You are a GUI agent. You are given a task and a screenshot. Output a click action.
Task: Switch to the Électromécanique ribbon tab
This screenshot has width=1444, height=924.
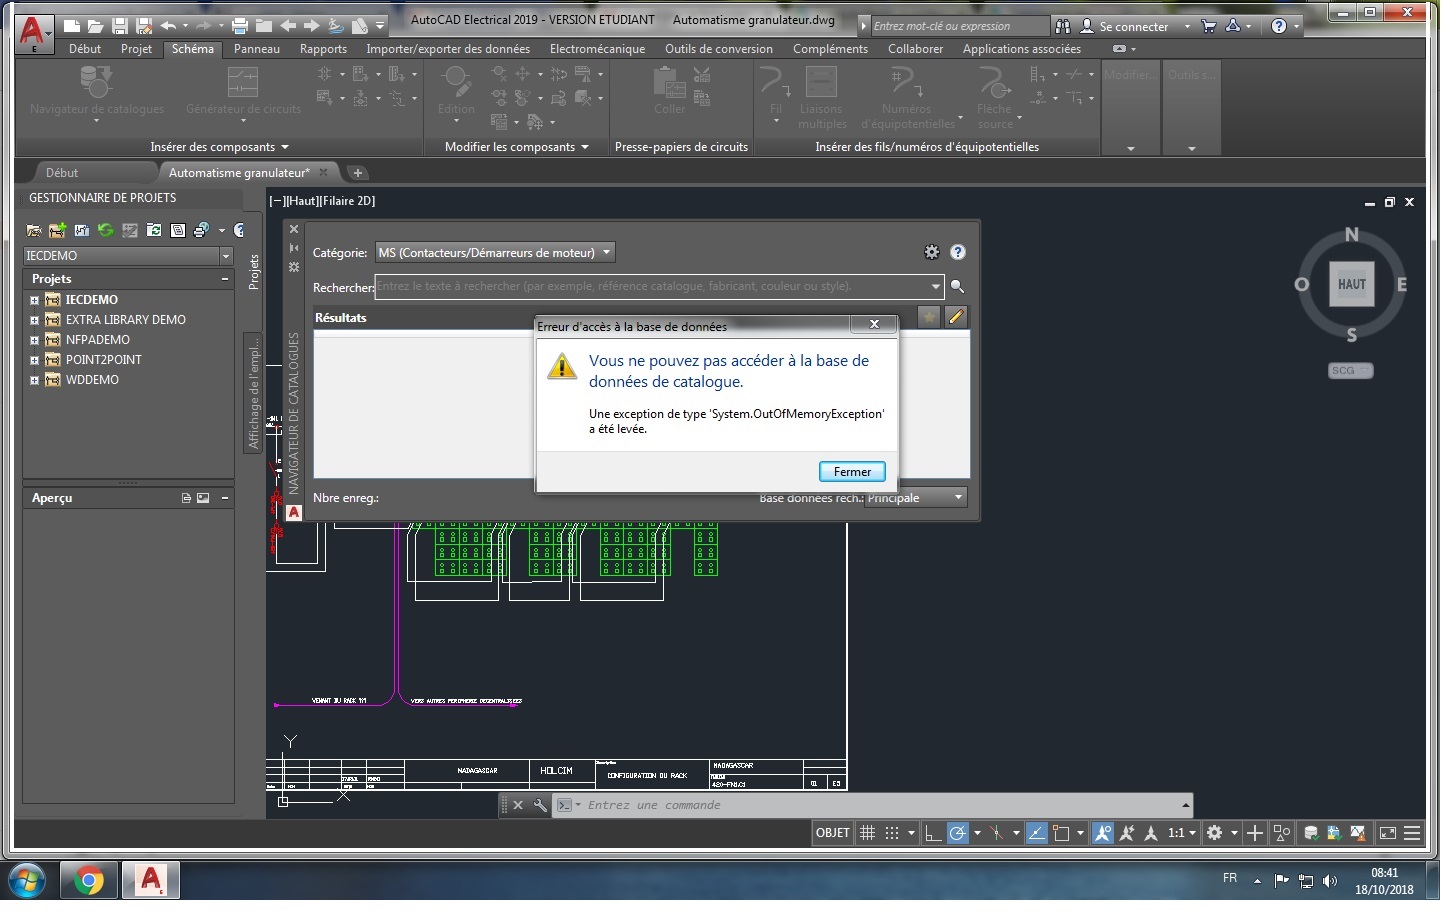(598, 48)
